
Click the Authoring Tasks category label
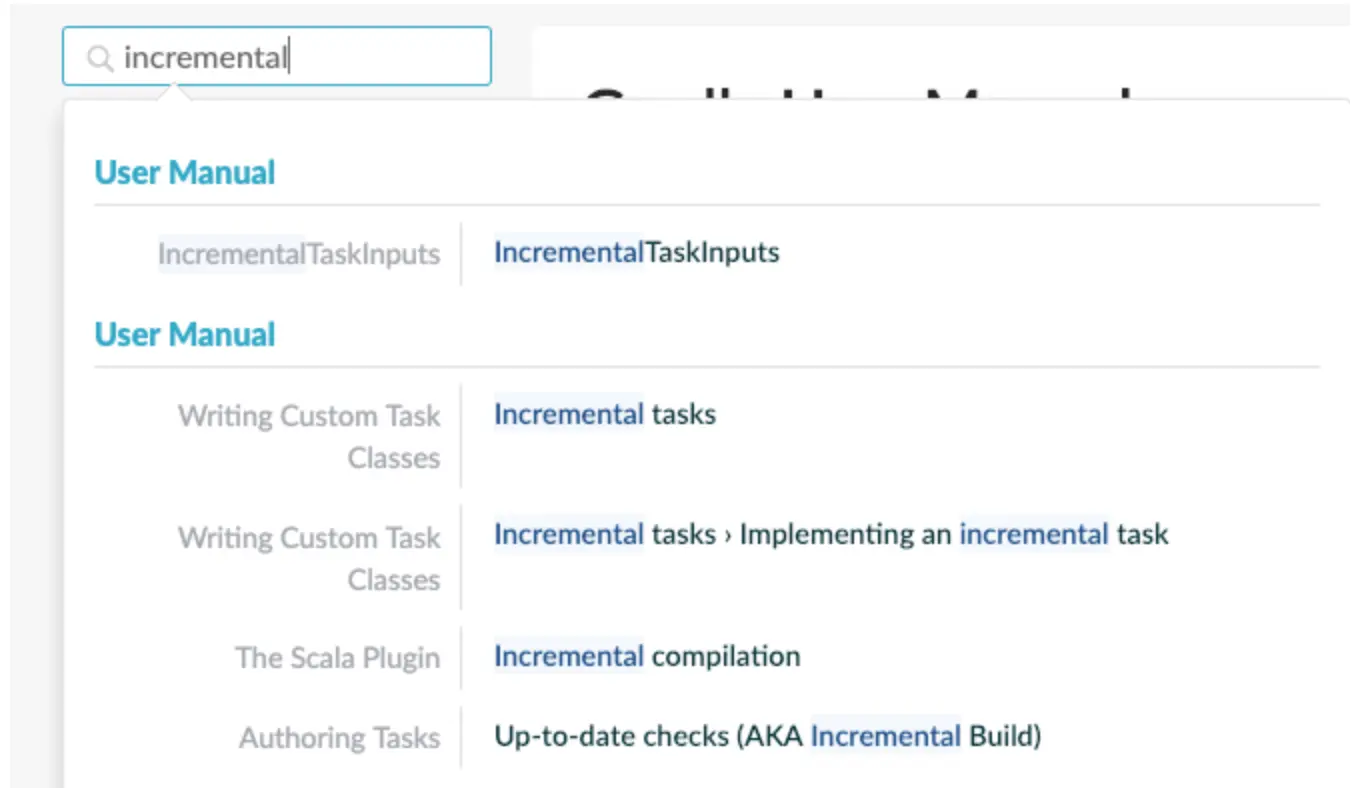point(339,738)
